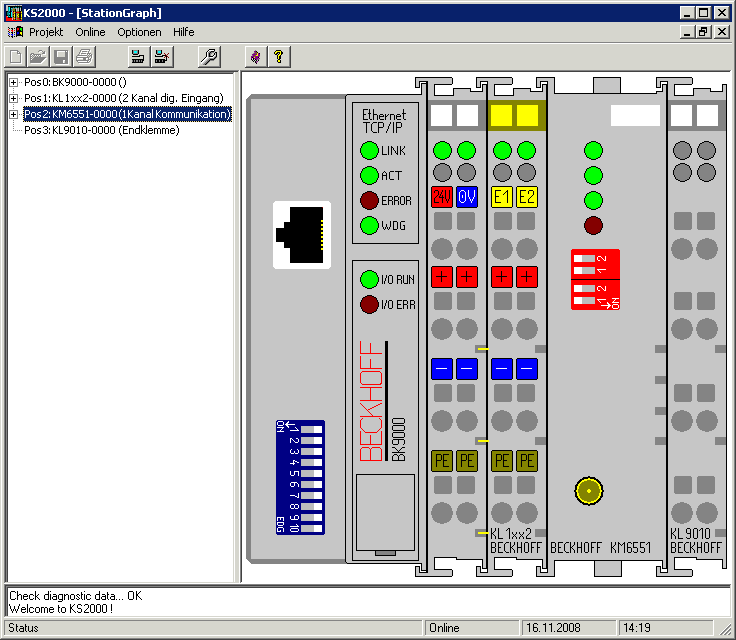Viewport: 736px width, 640px height.
Task: Click the top green LED on KM6551 module
Action: click(593, 151)
